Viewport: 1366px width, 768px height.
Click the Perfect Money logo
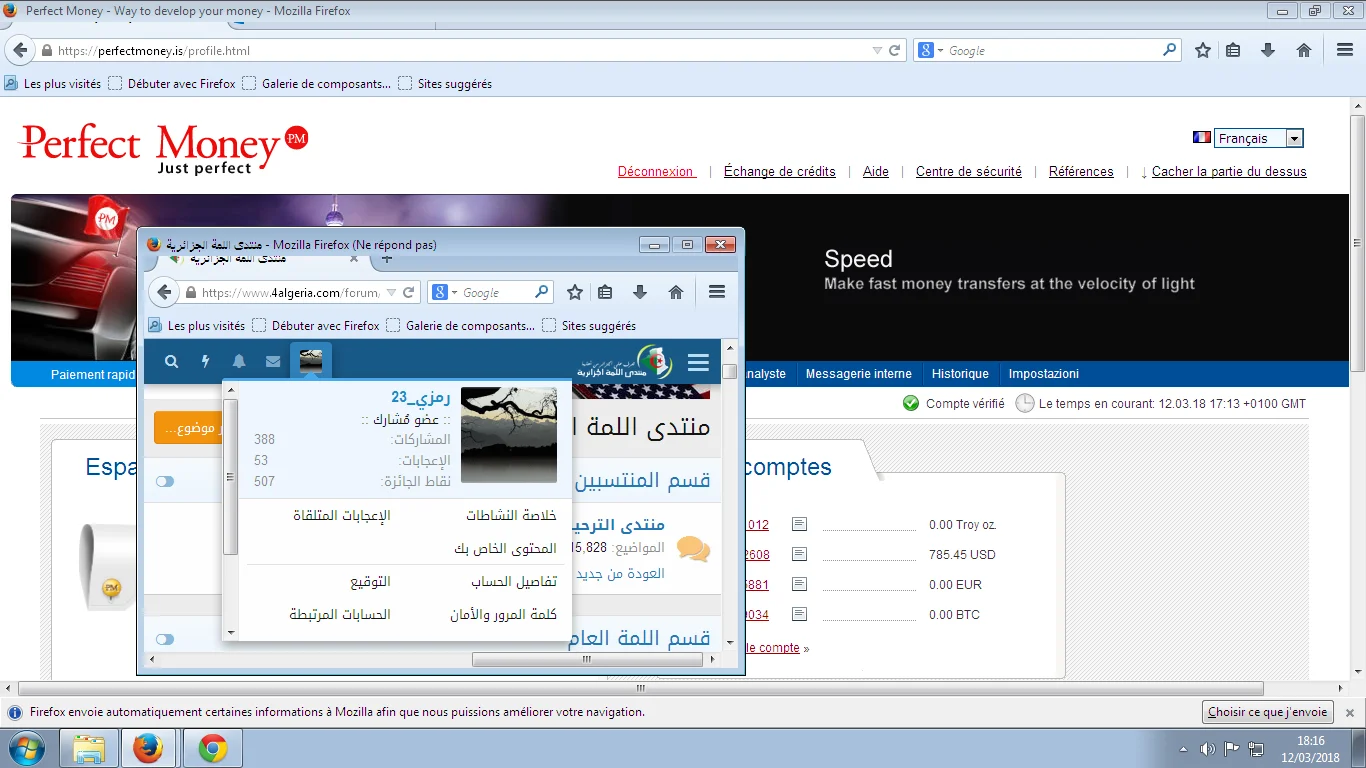tap(164, 148)
